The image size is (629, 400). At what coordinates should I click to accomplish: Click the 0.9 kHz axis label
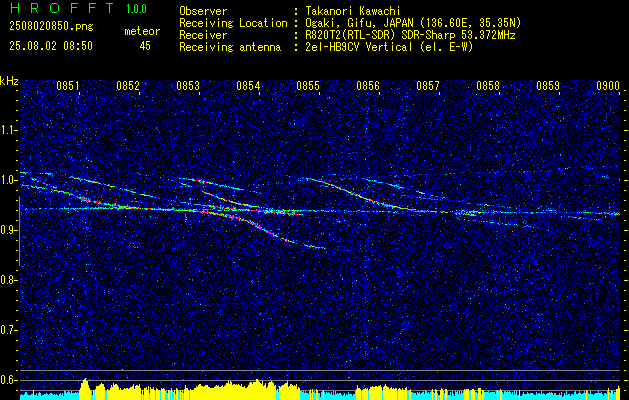8,230
